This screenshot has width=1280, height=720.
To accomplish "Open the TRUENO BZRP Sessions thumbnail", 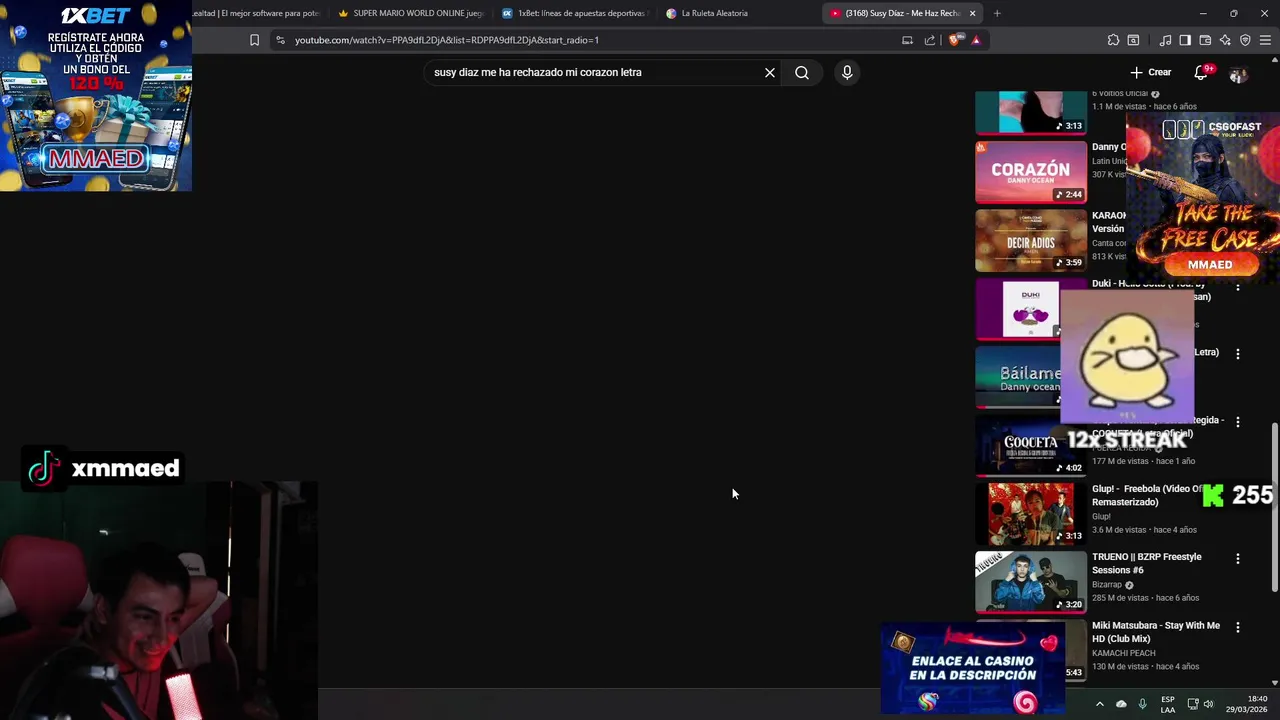I will pyautogui.click(x=1031, y=581).
